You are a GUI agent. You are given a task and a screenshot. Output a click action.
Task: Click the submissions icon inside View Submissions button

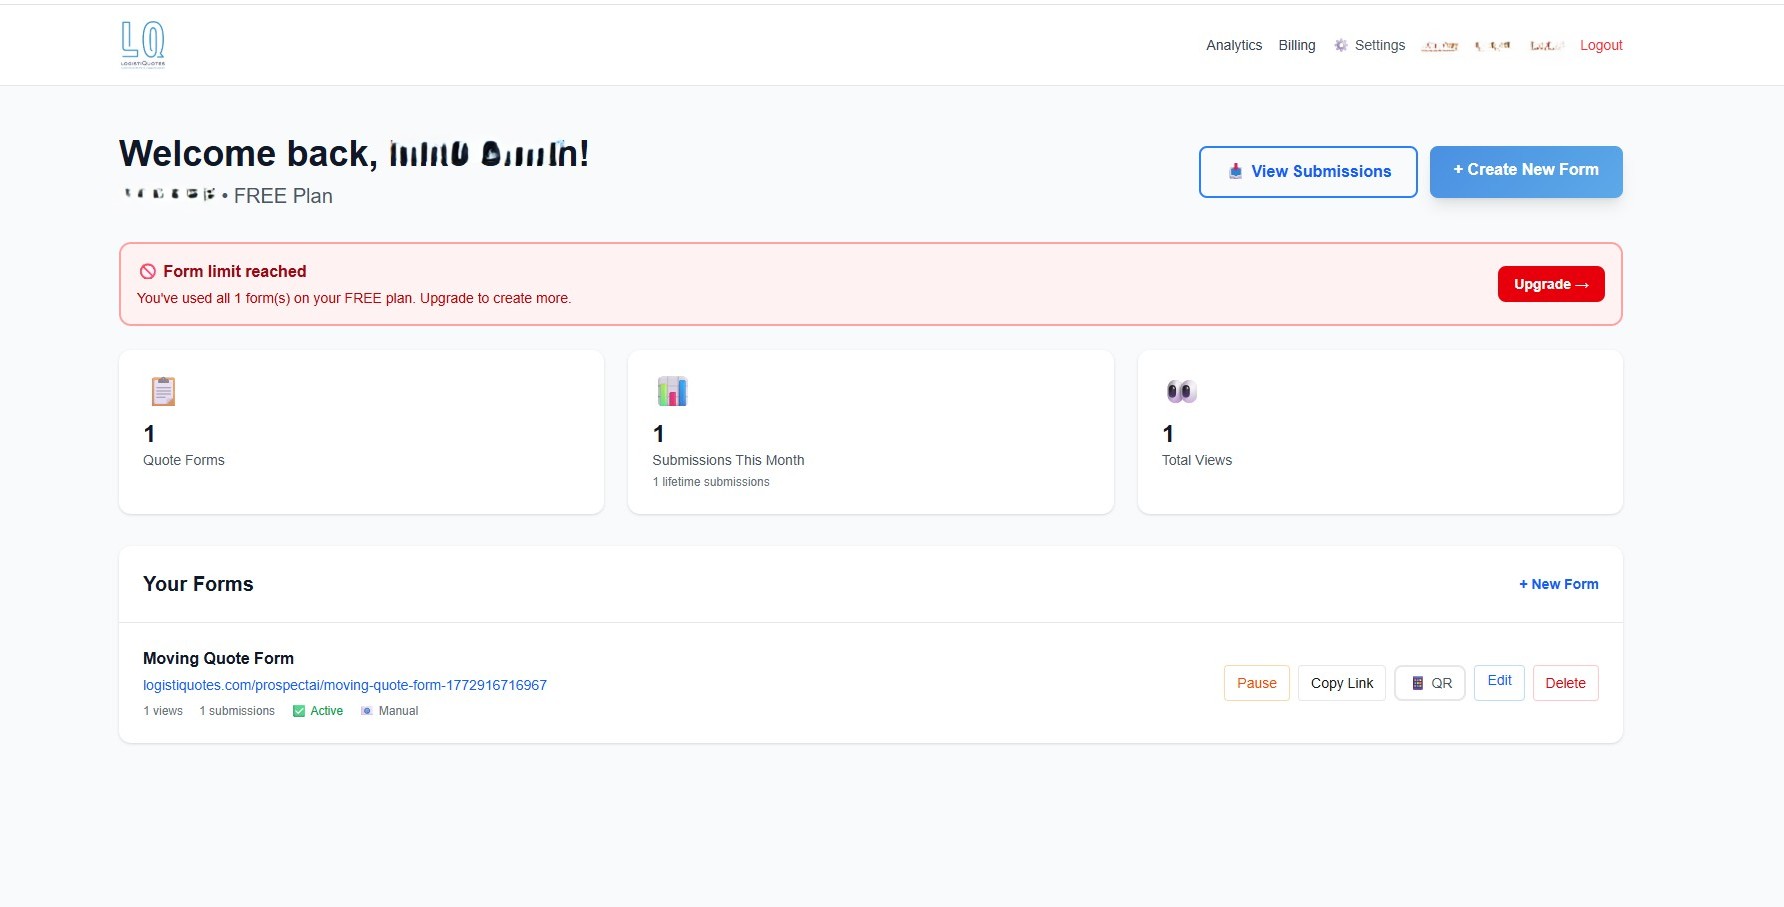[x=1234, y=171]
